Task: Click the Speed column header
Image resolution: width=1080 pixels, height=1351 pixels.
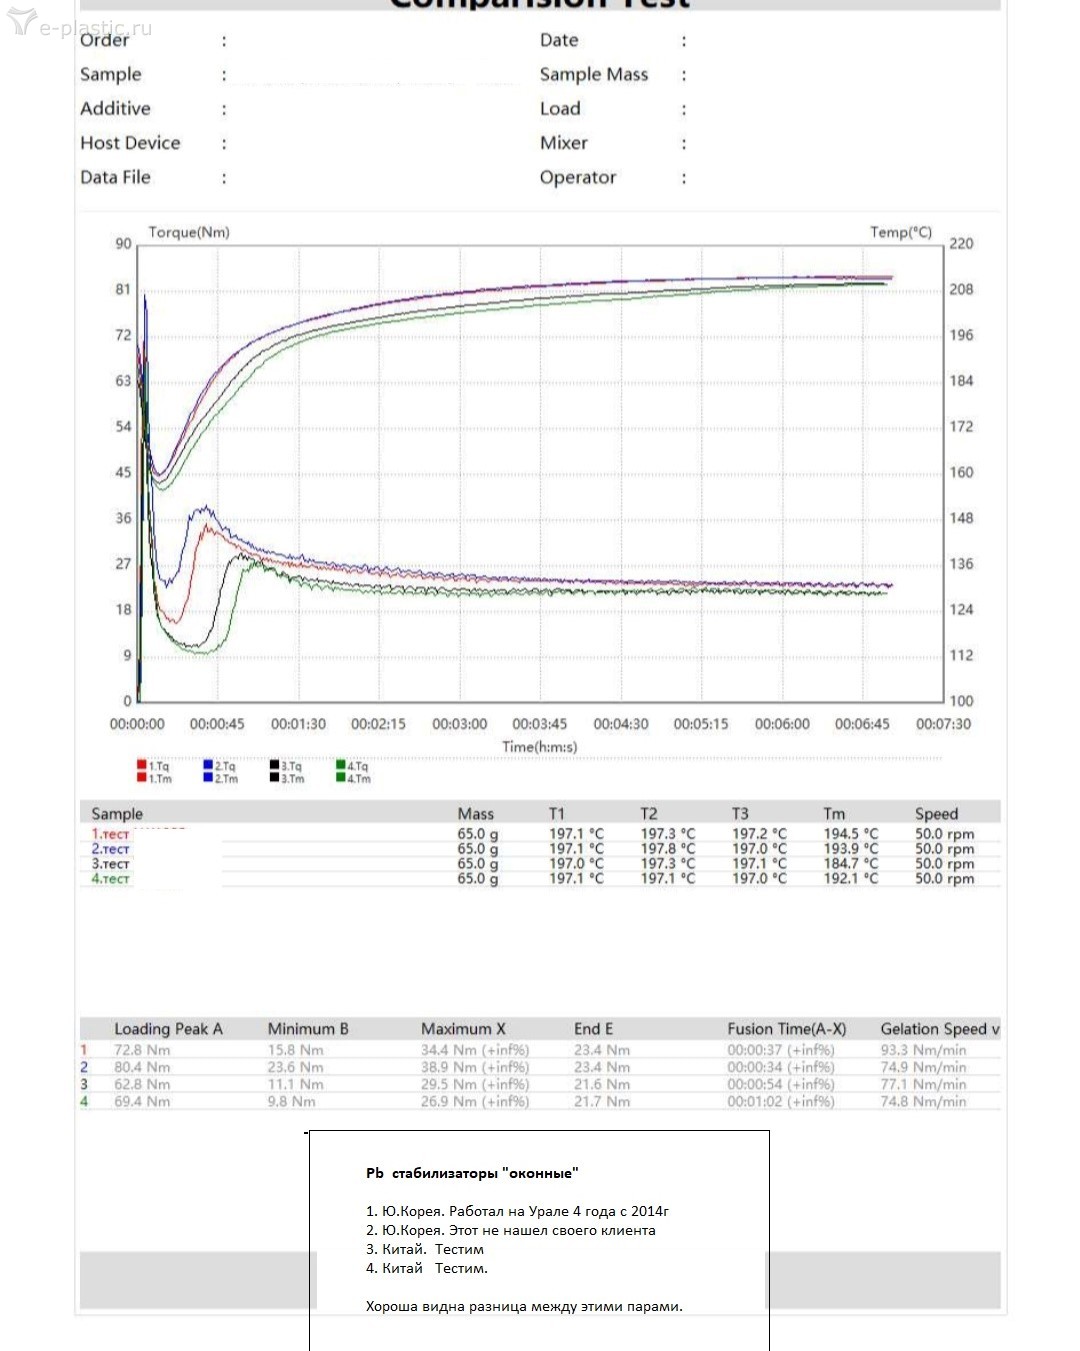Action: pyautogui.click(x=936, y=814)
